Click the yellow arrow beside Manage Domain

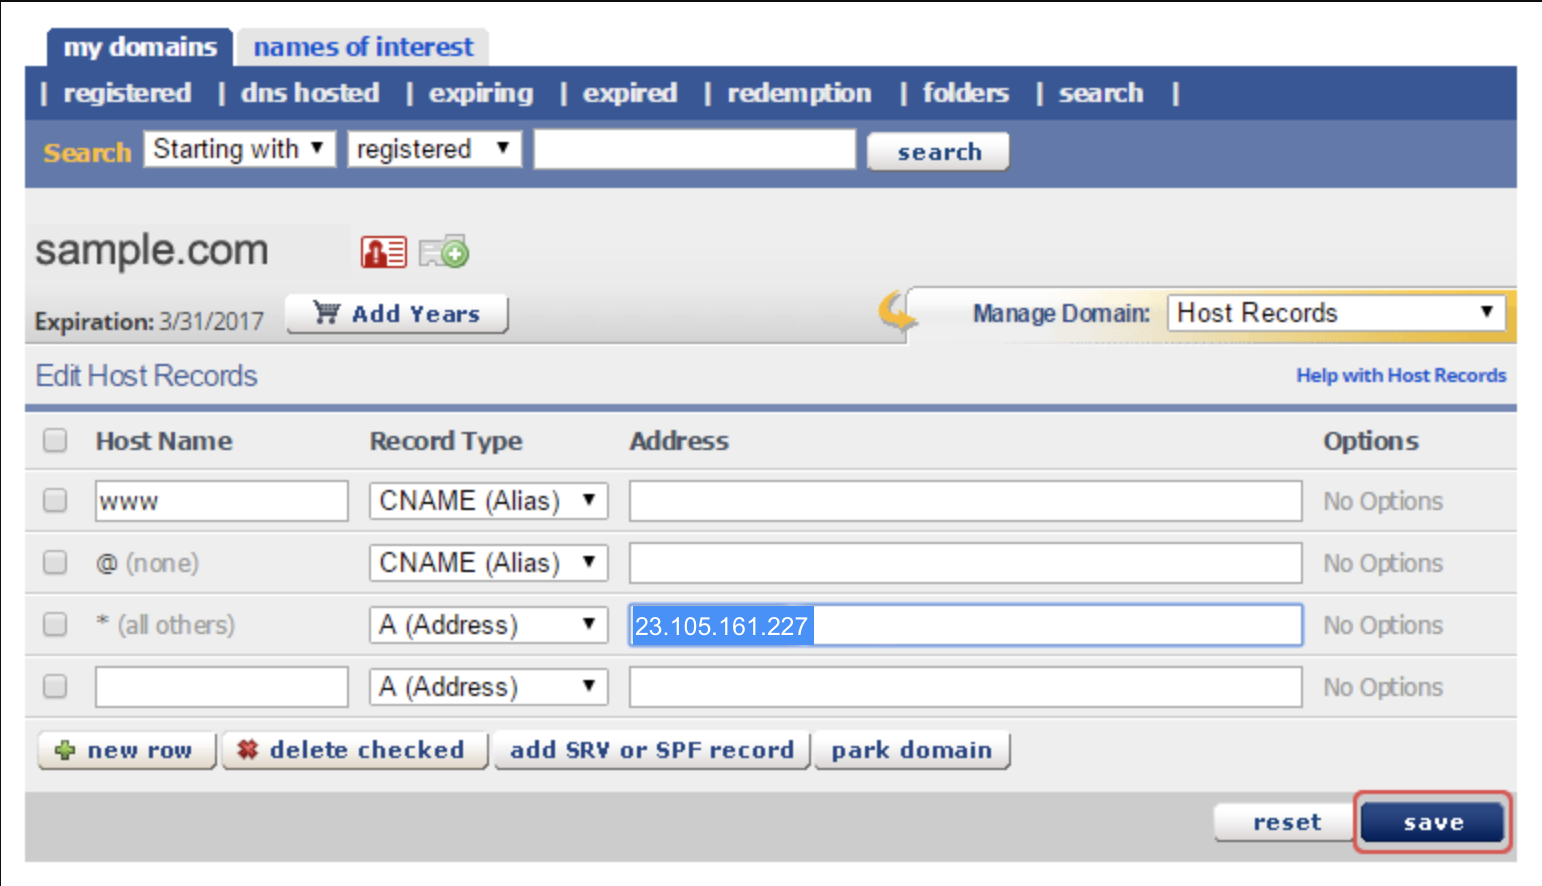pyautogui.click(x=897, y=311)
